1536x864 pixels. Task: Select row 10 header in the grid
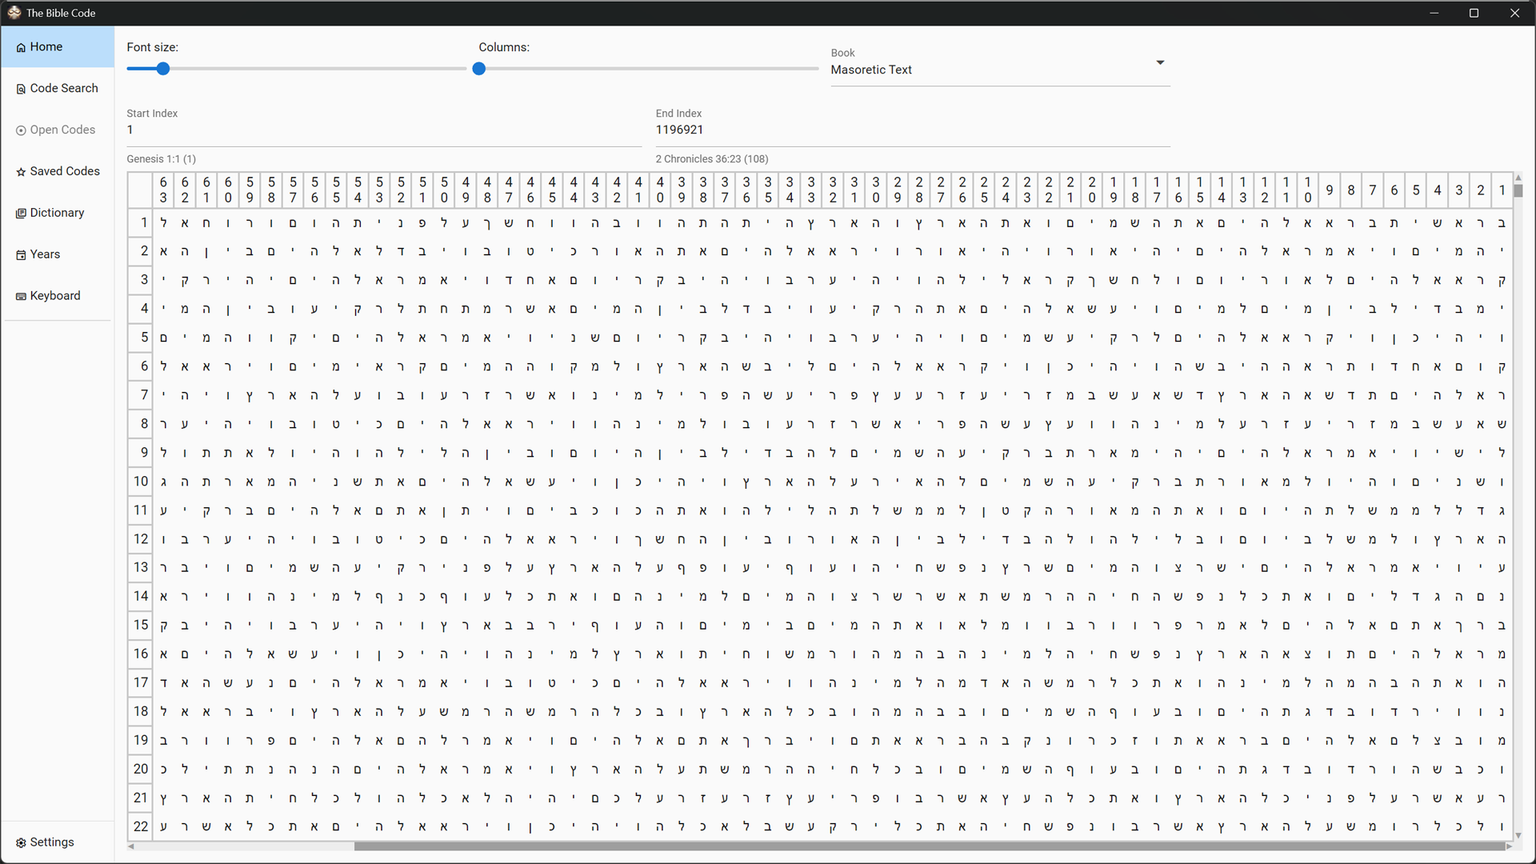141,482
